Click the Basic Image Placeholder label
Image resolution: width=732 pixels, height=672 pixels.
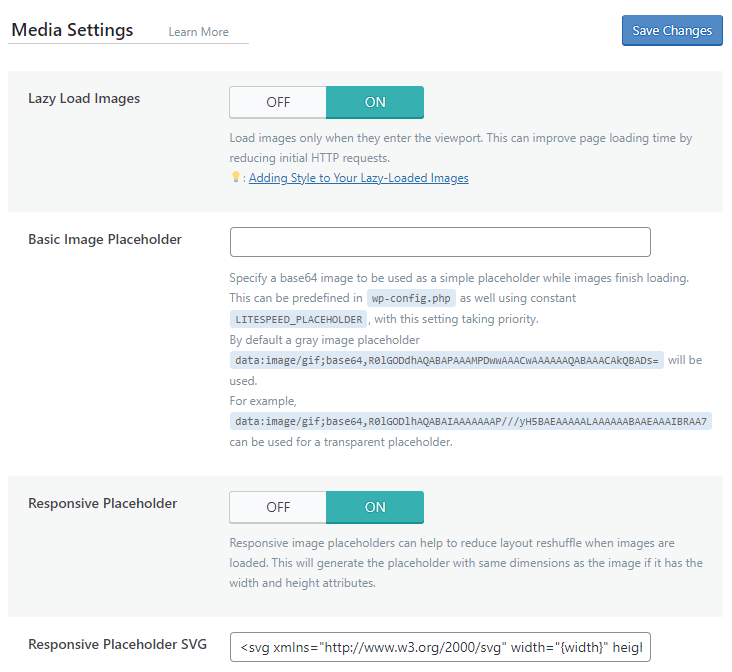[x=105, y=239]
